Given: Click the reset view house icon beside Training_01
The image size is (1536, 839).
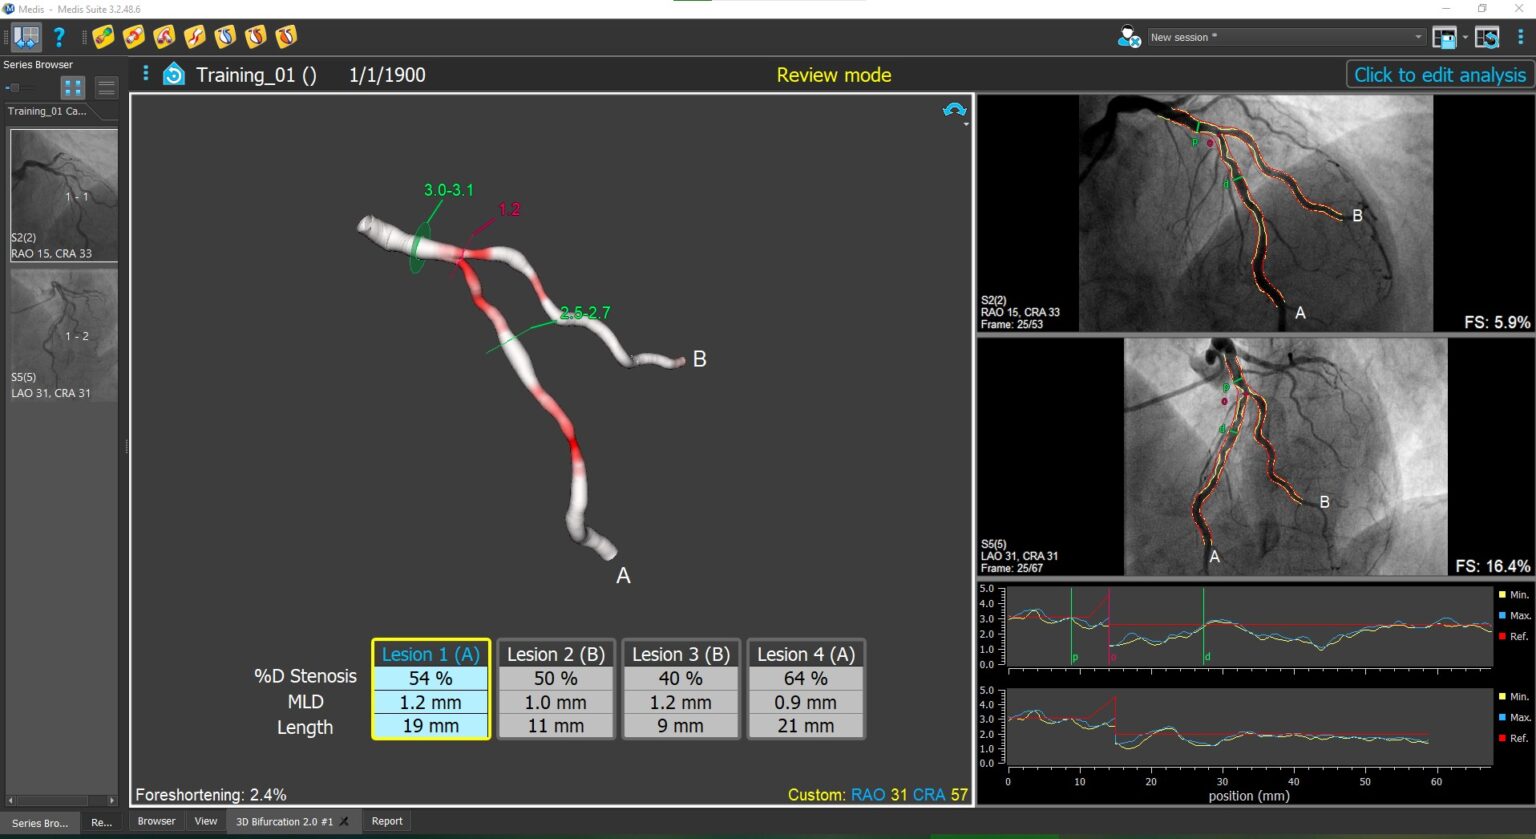Looking at the screenshot, I should pos(174,75).
